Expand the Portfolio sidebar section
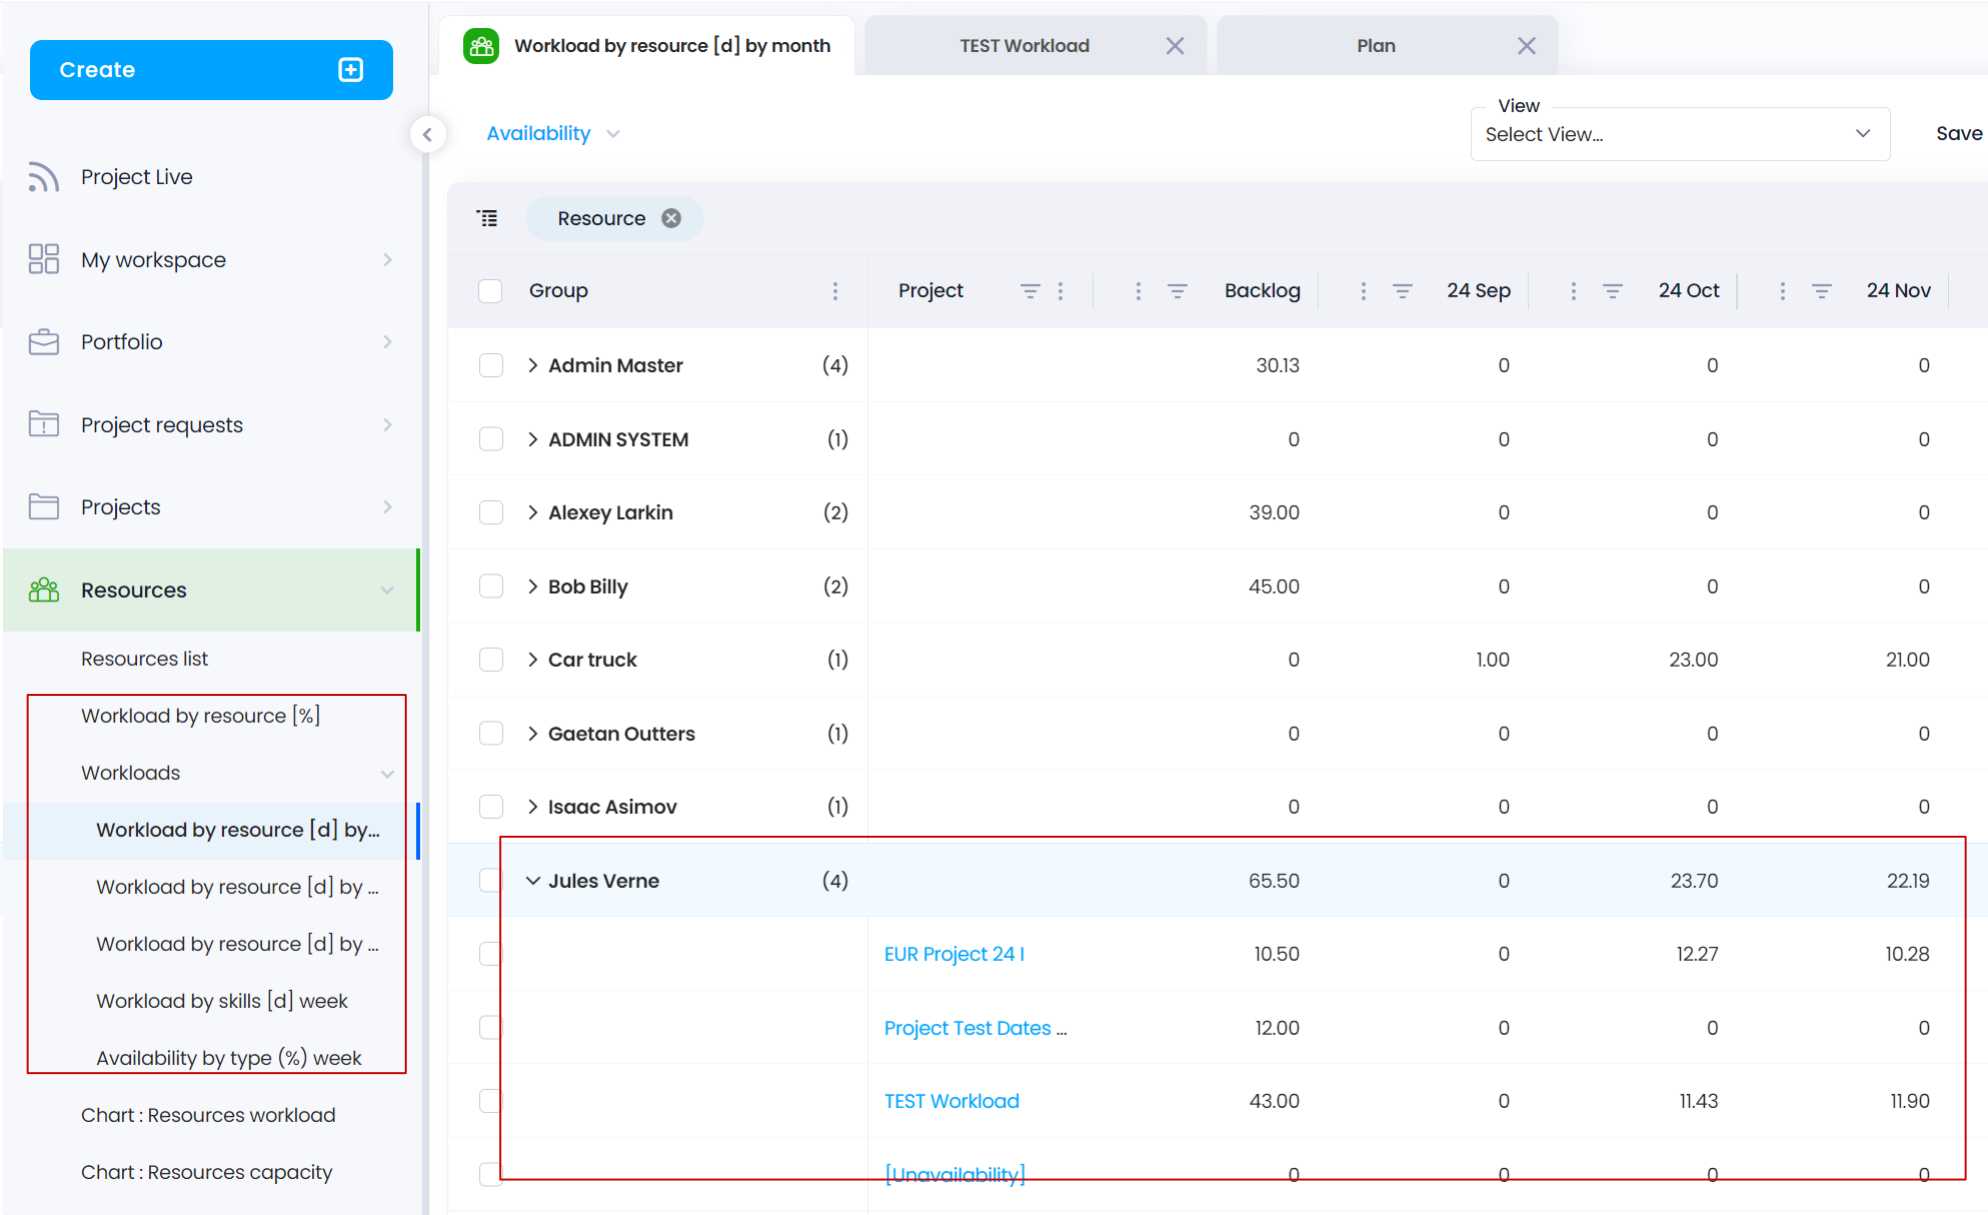The height and width of the screenshot is (1215, 1988). pyautogui.click(x=387, y=342)
